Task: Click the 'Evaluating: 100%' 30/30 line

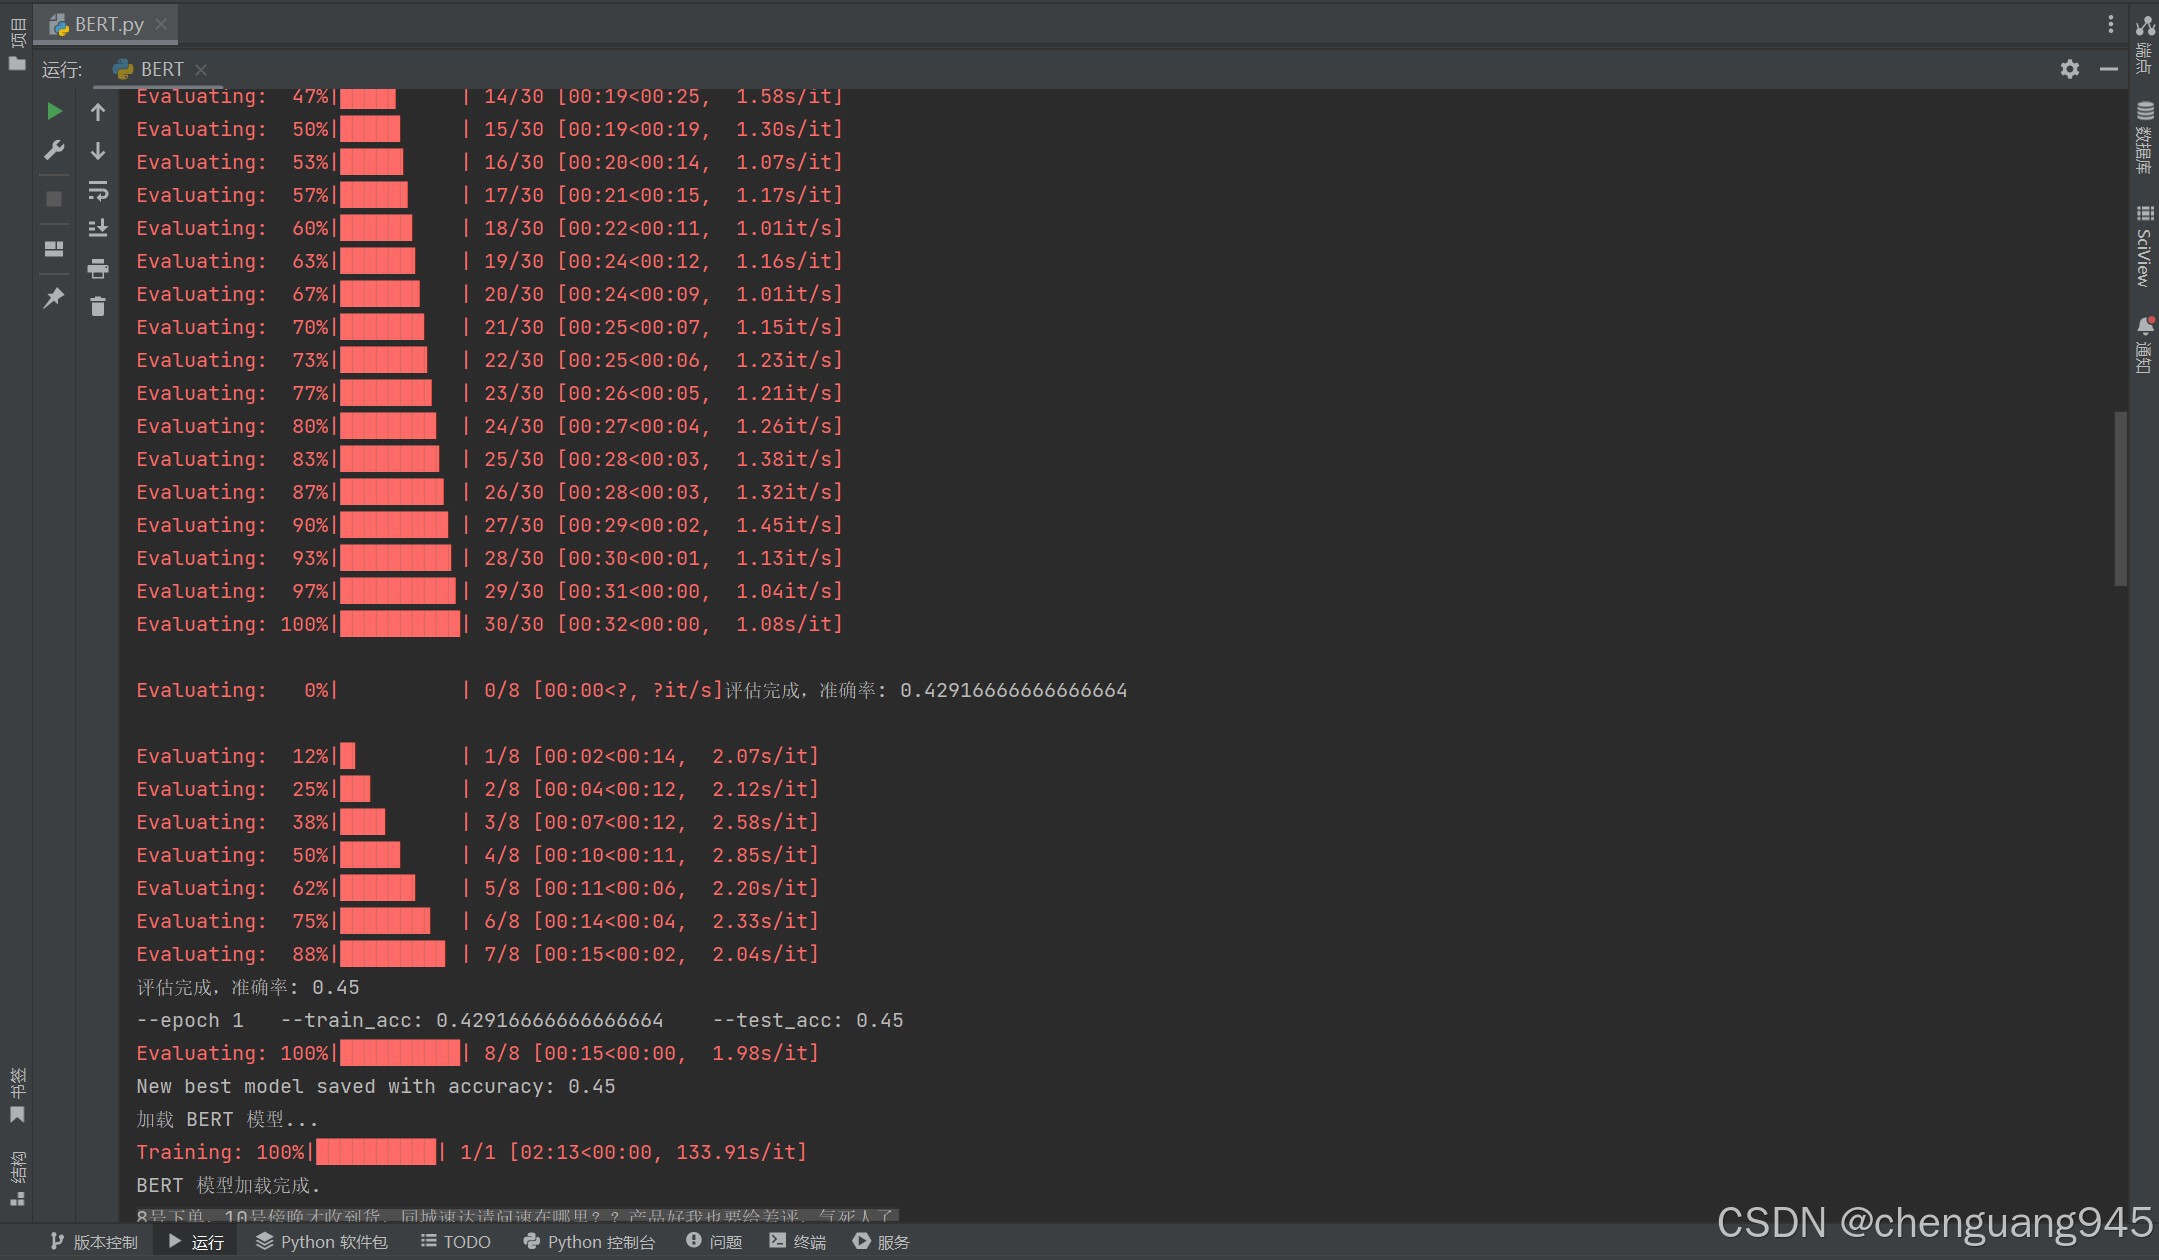Action: click(x=490, y=624)
